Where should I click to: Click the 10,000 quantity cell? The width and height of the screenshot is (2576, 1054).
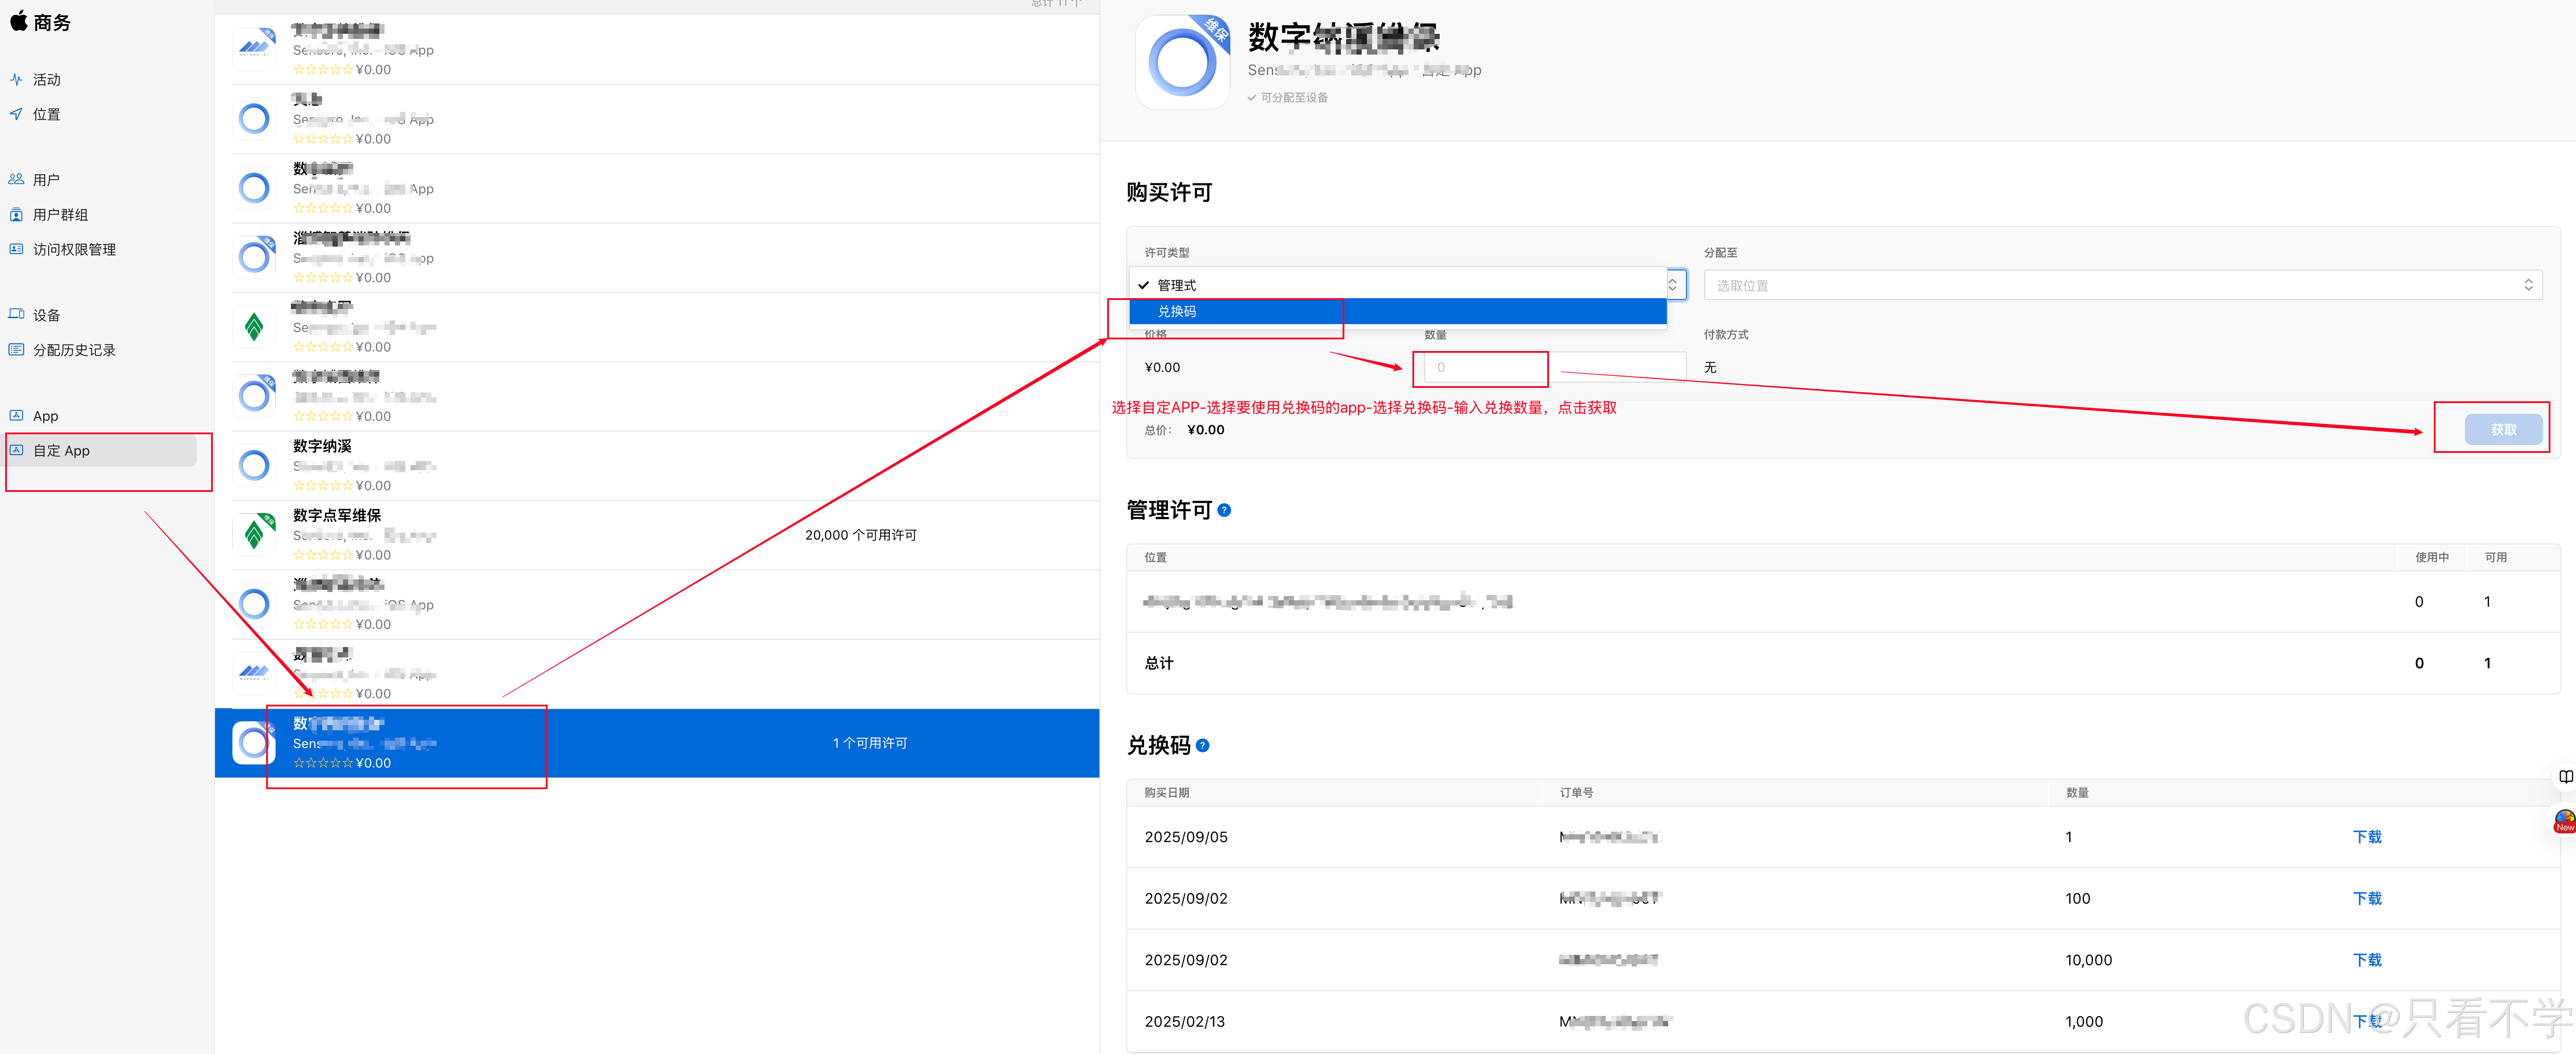(x=2089, y=960)
